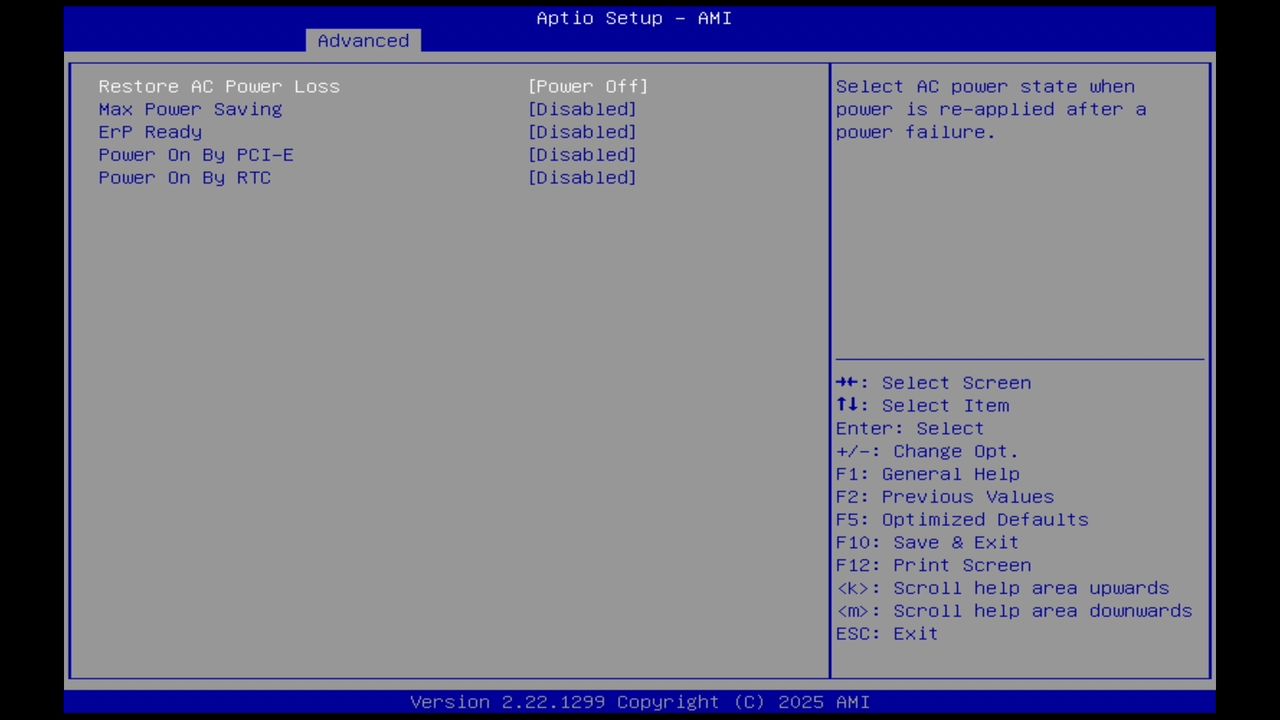Click 'F10: Save & Exit' entry

(927, 542)
